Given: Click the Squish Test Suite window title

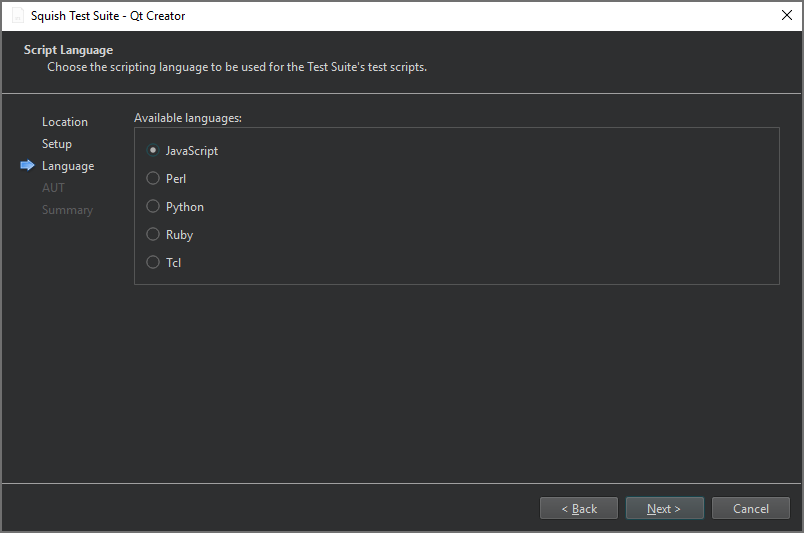Looking at the screenshot, I should (x=108, y=16).
